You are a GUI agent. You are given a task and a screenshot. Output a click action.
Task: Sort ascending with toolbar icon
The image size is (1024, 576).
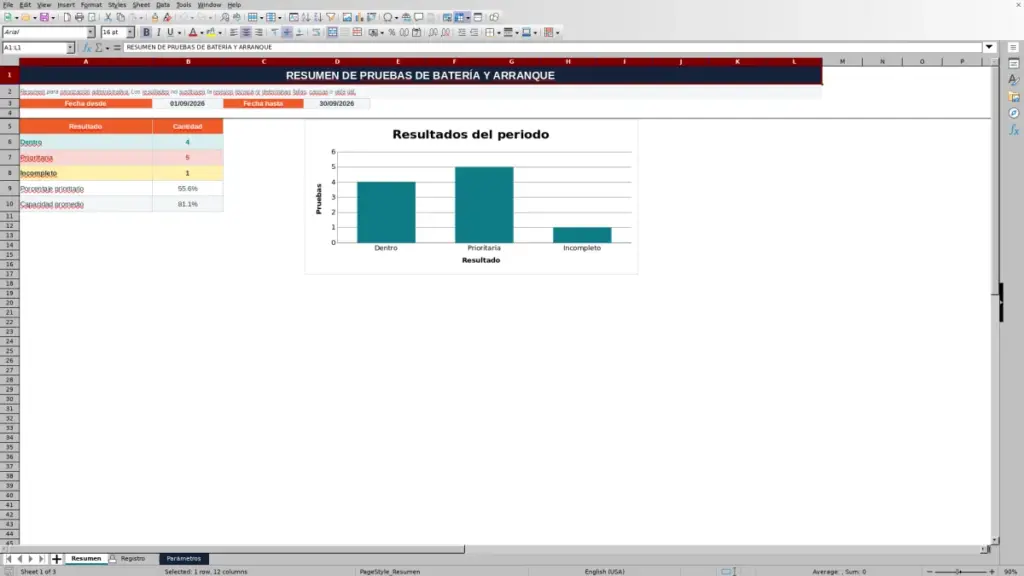[306, 17]
